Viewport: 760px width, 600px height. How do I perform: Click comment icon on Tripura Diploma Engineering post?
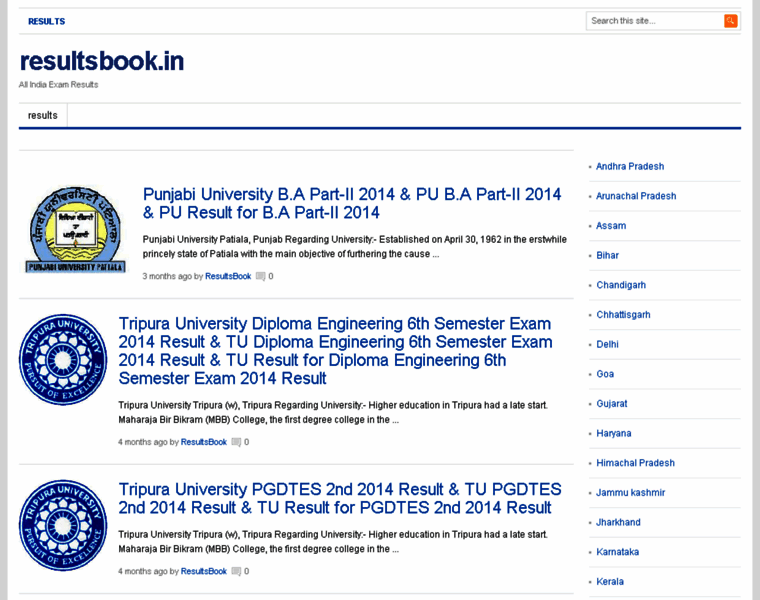pos(236,442)
